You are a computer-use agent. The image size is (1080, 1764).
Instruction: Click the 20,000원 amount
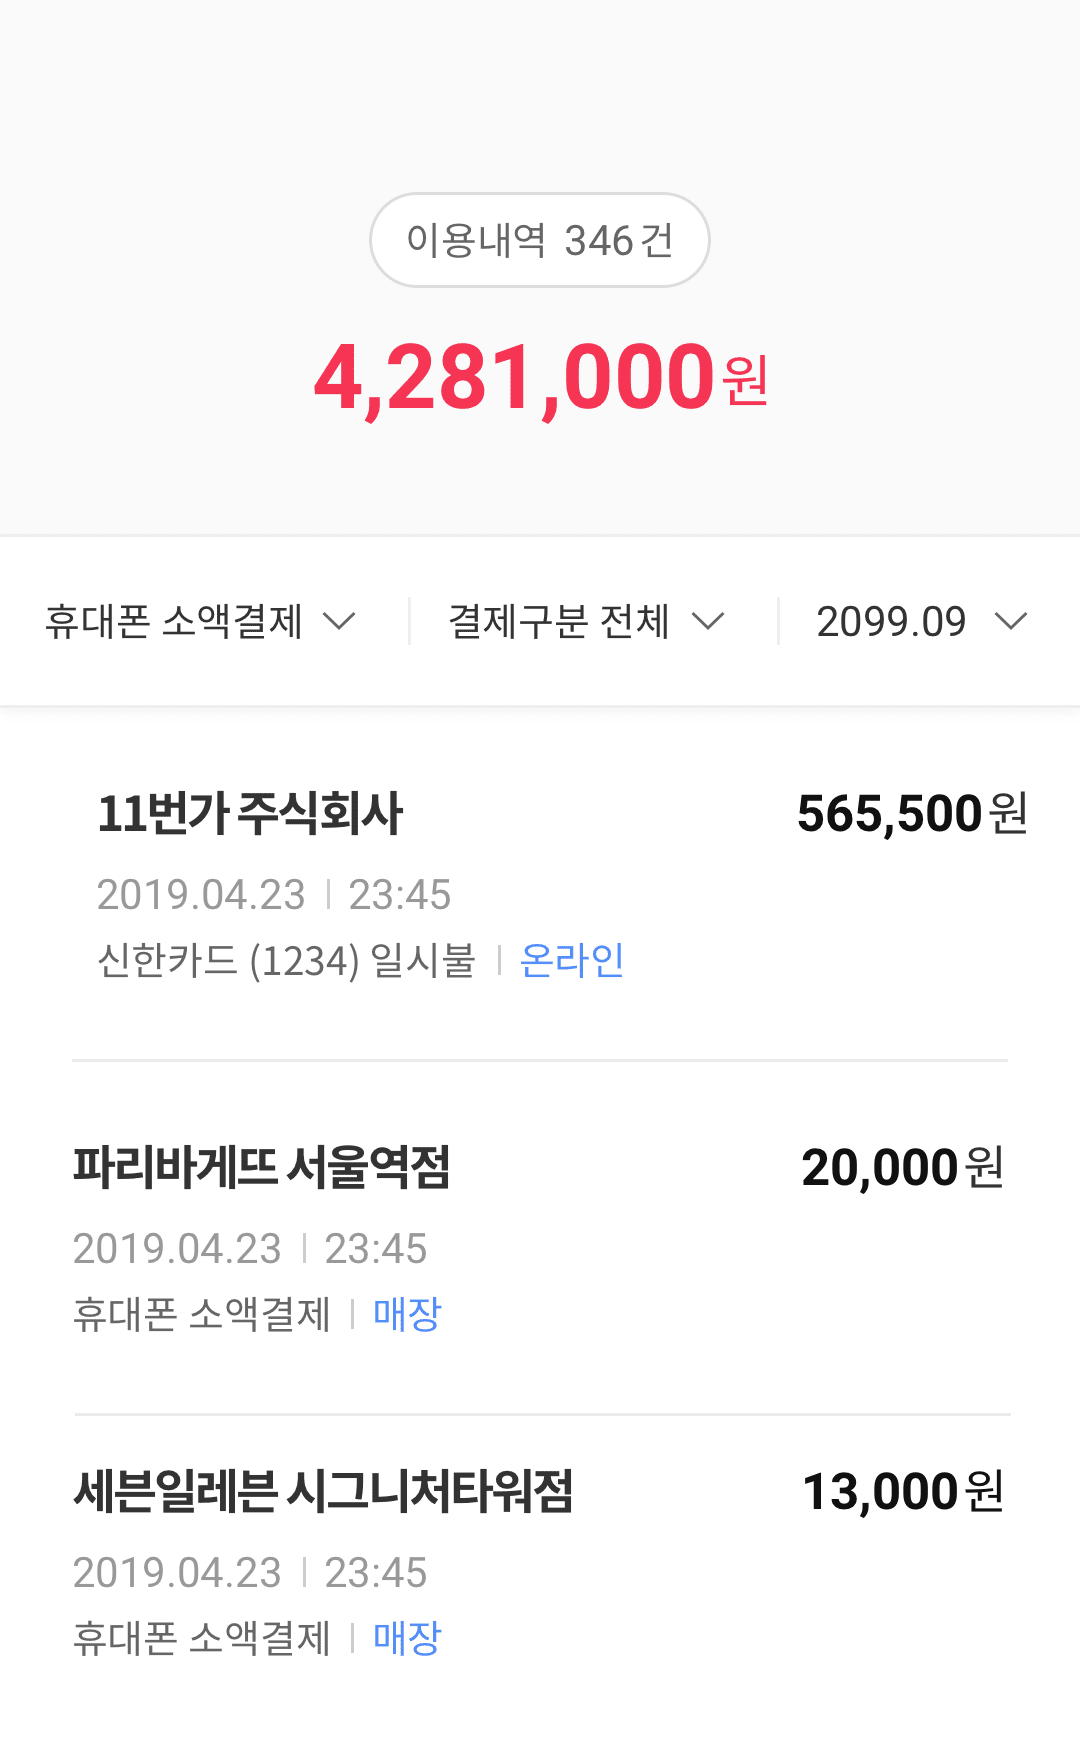pyautogui.click(x=902, y=1167)
